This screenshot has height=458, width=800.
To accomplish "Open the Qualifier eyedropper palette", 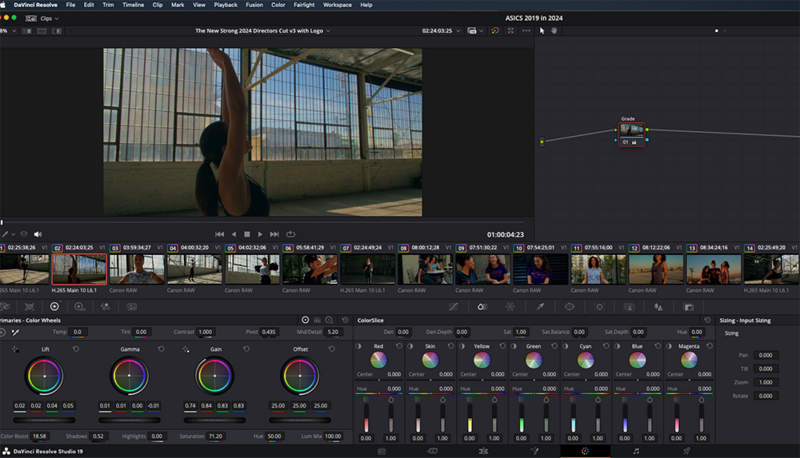I will pos(540,307).
